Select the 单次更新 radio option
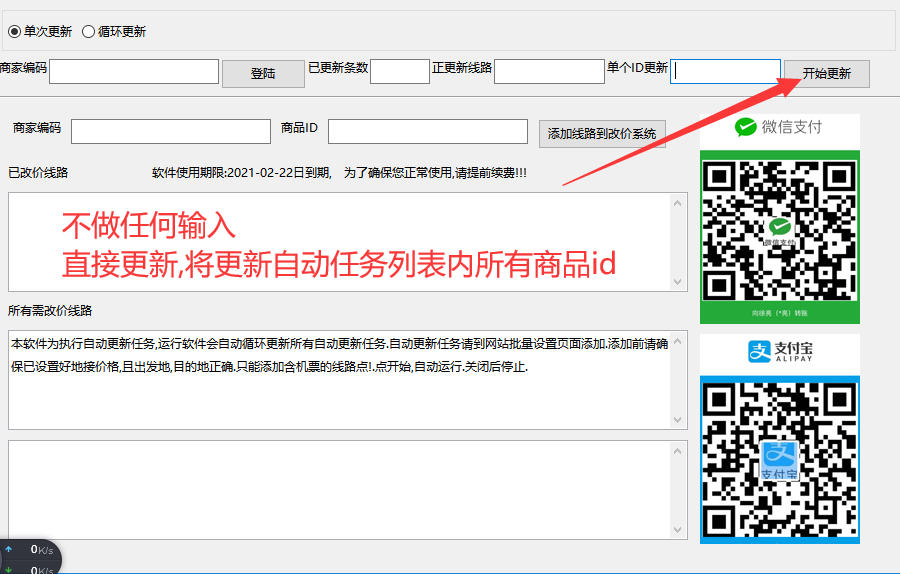This screenshot has height=574, width=900. coord(40,32)
